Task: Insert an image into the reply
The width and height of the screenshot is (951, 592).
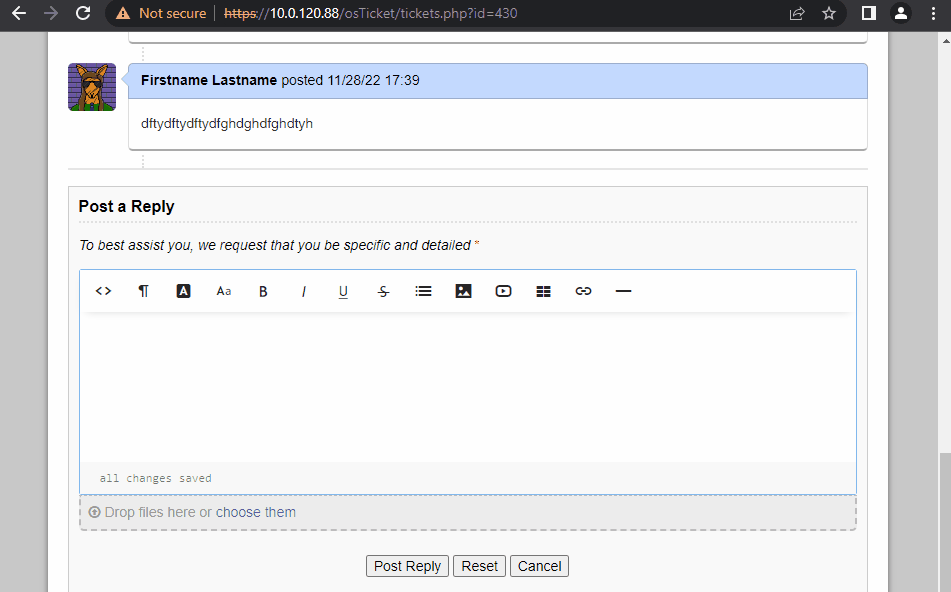Action: (x=463, y=291)
